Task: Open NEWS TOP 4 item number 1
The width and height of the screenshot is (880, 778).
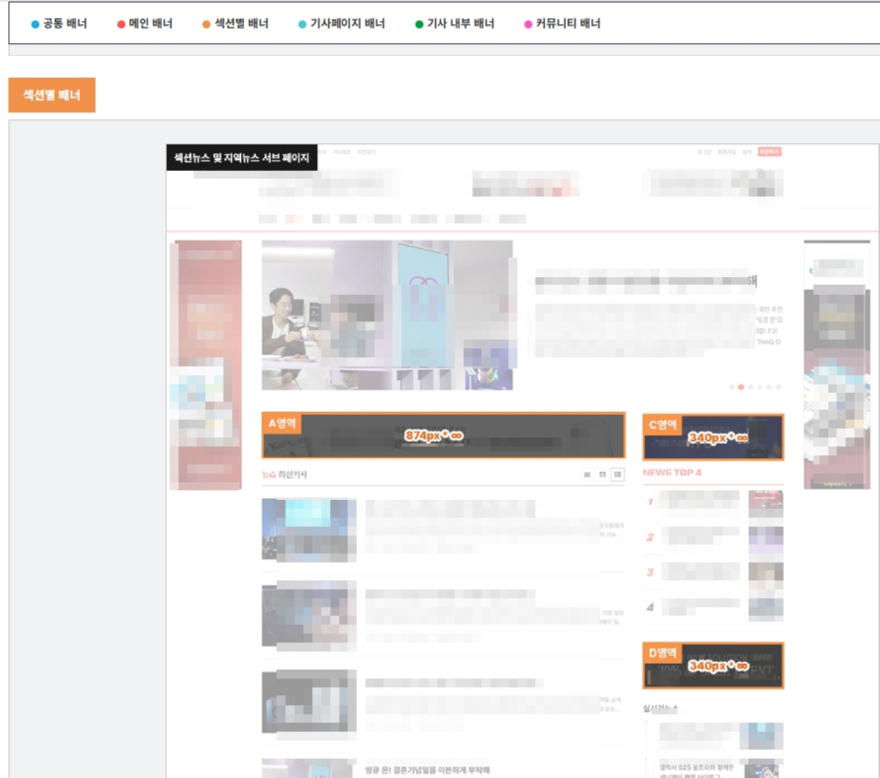Action: tap(713, 503)
